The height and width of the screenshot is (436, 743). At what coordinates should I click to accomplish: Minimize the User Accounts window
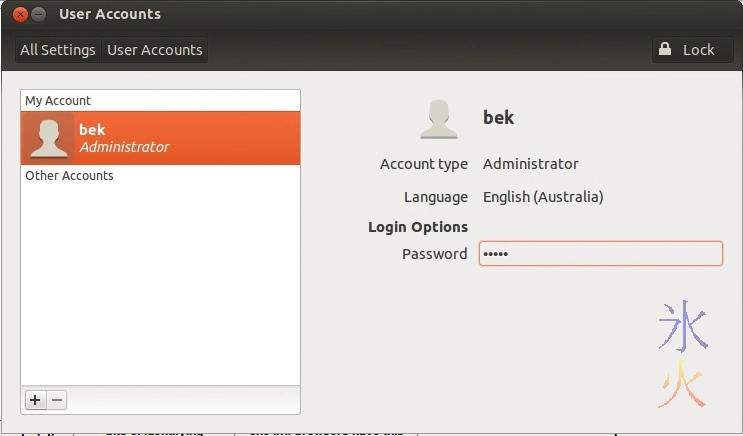click(x=39, y=15)
